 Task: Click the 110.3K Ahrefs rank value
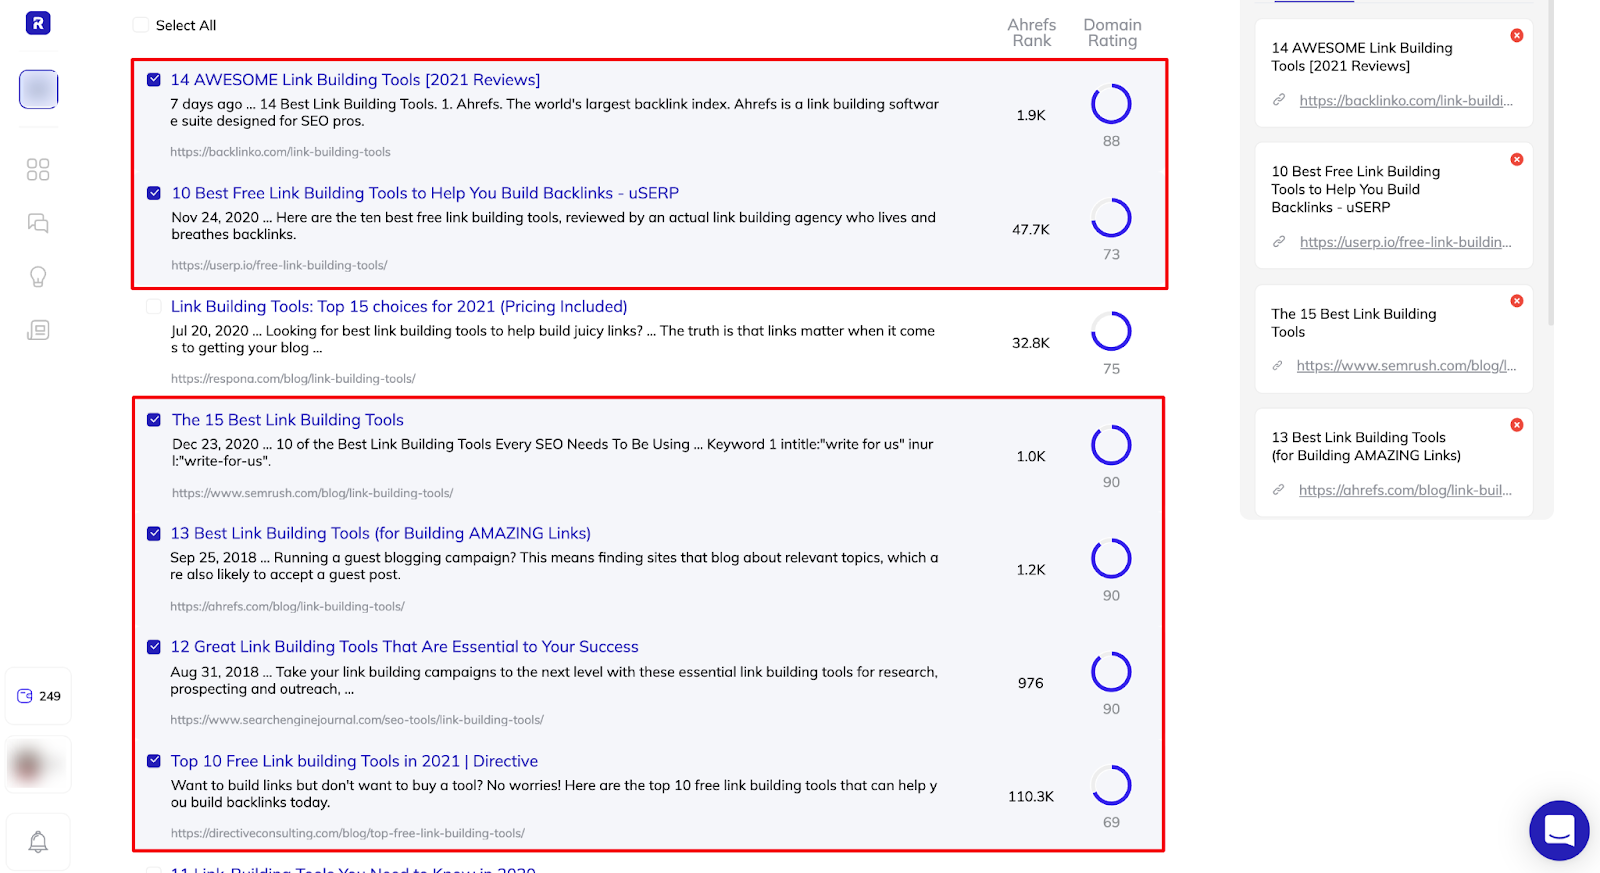click(1031, 797)
